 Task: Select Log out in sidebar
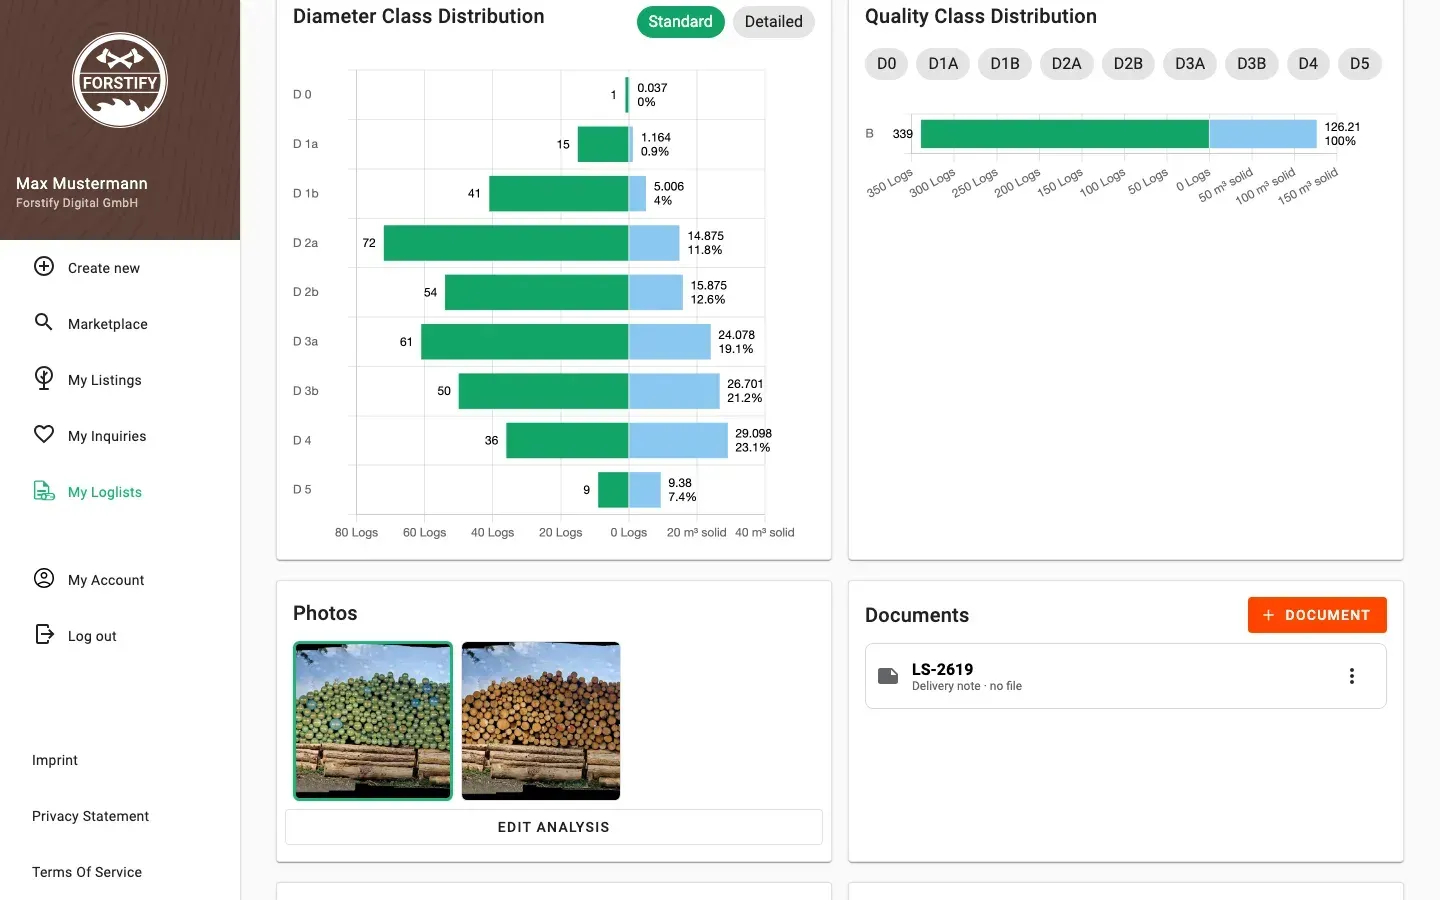(x=120, y=636)
